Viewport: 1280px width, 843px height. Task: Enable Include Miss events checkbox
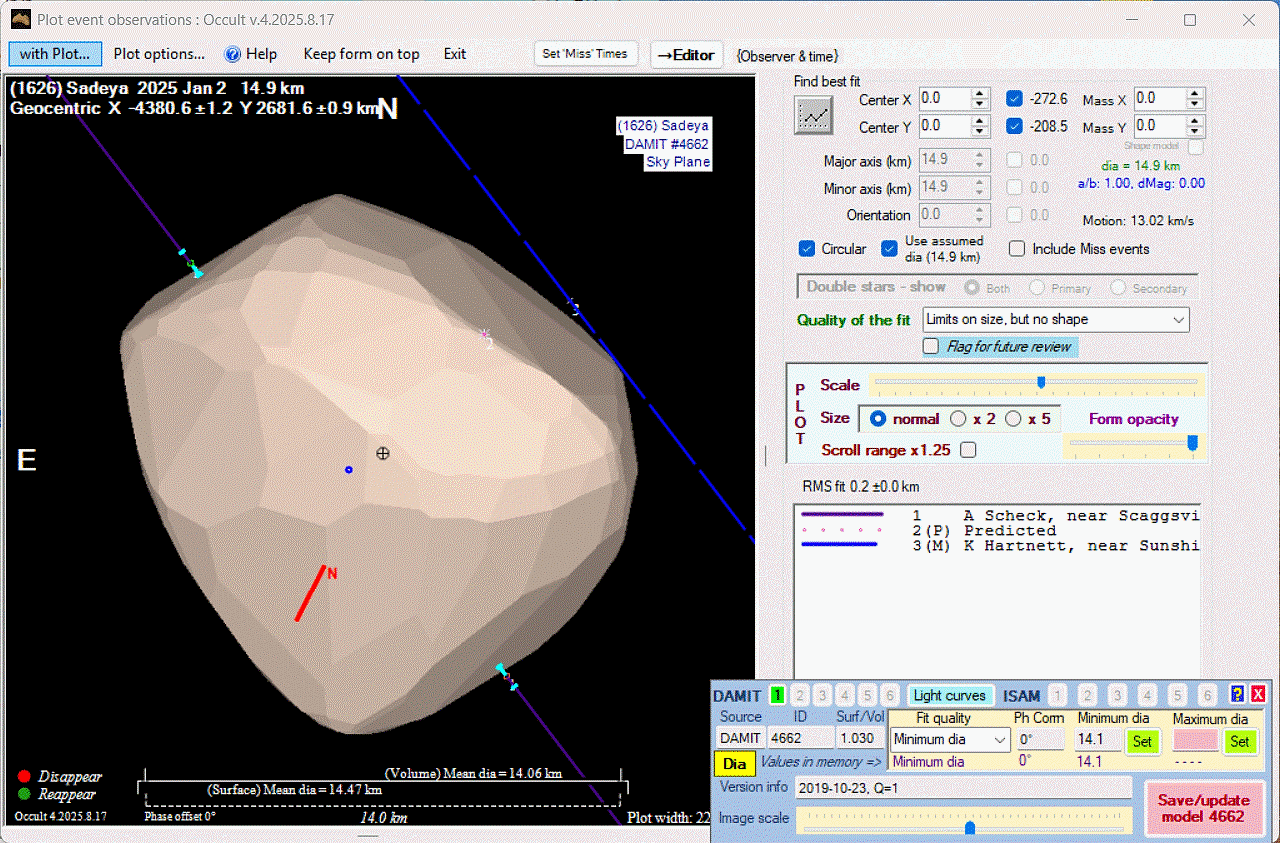(1017, 249)
